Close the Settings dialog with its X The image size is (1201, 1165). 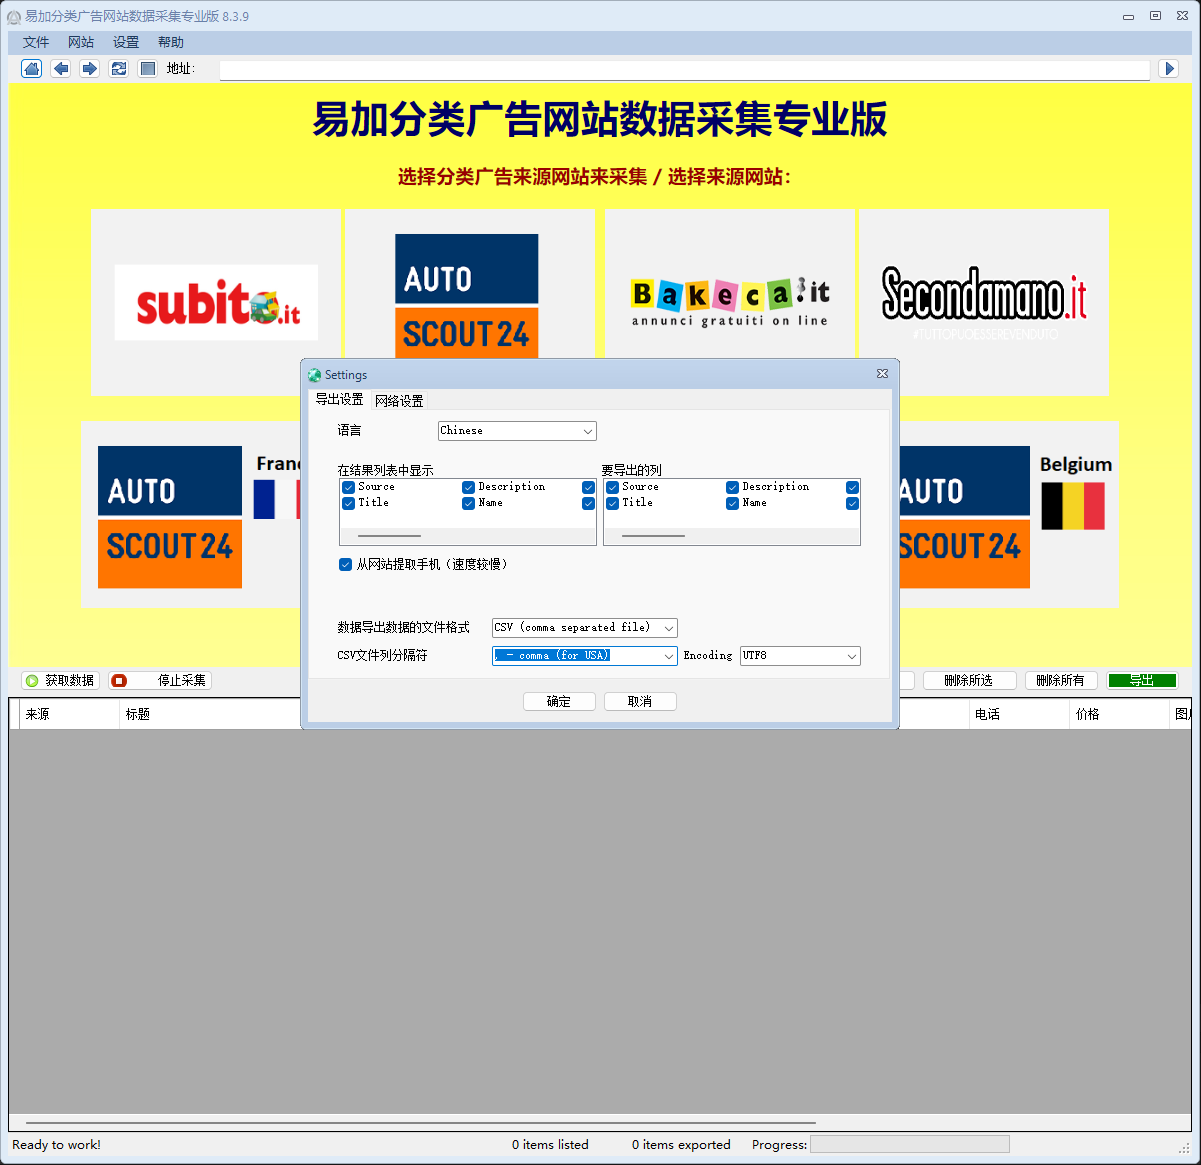(882, 374)
